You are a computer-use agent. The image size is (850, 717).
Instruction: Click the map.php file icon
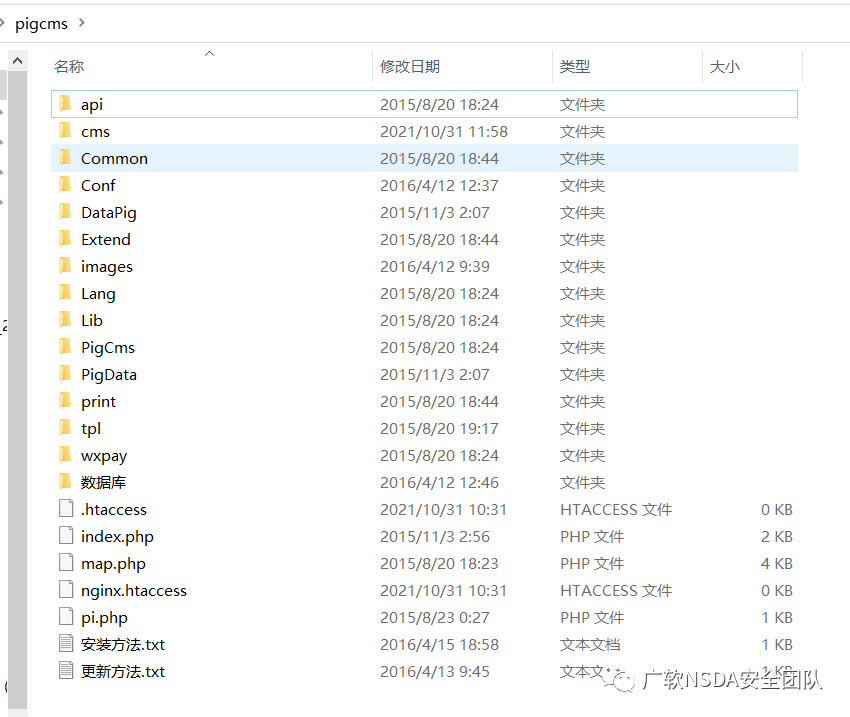tap(66, 563)
